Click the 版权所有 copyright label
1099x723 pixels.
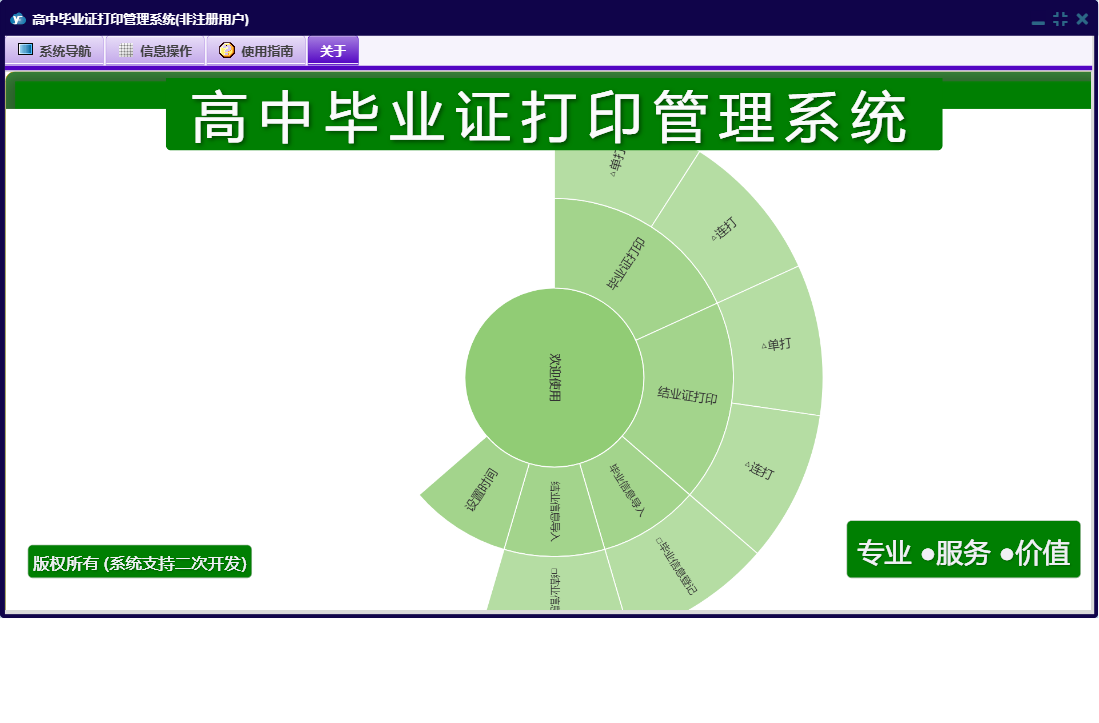tap(139, 562)
